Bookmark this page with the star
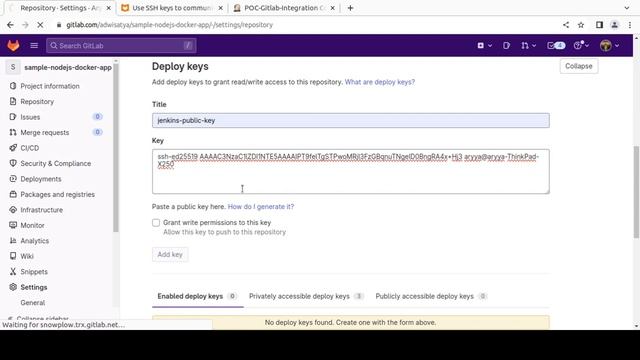Viewport: 640px width, 360px height. pos(581,25)
